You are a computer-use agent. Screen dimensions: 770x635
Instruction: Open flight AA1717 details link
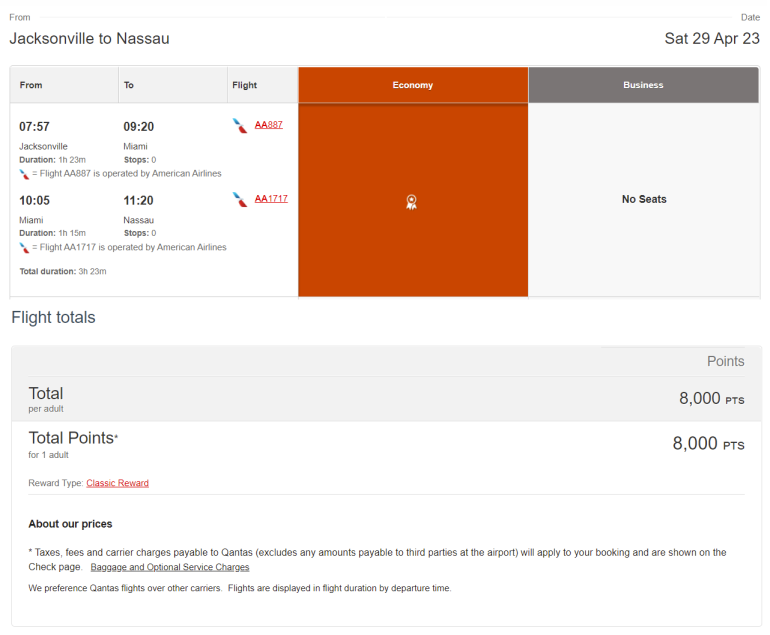[x=271, y=199]
